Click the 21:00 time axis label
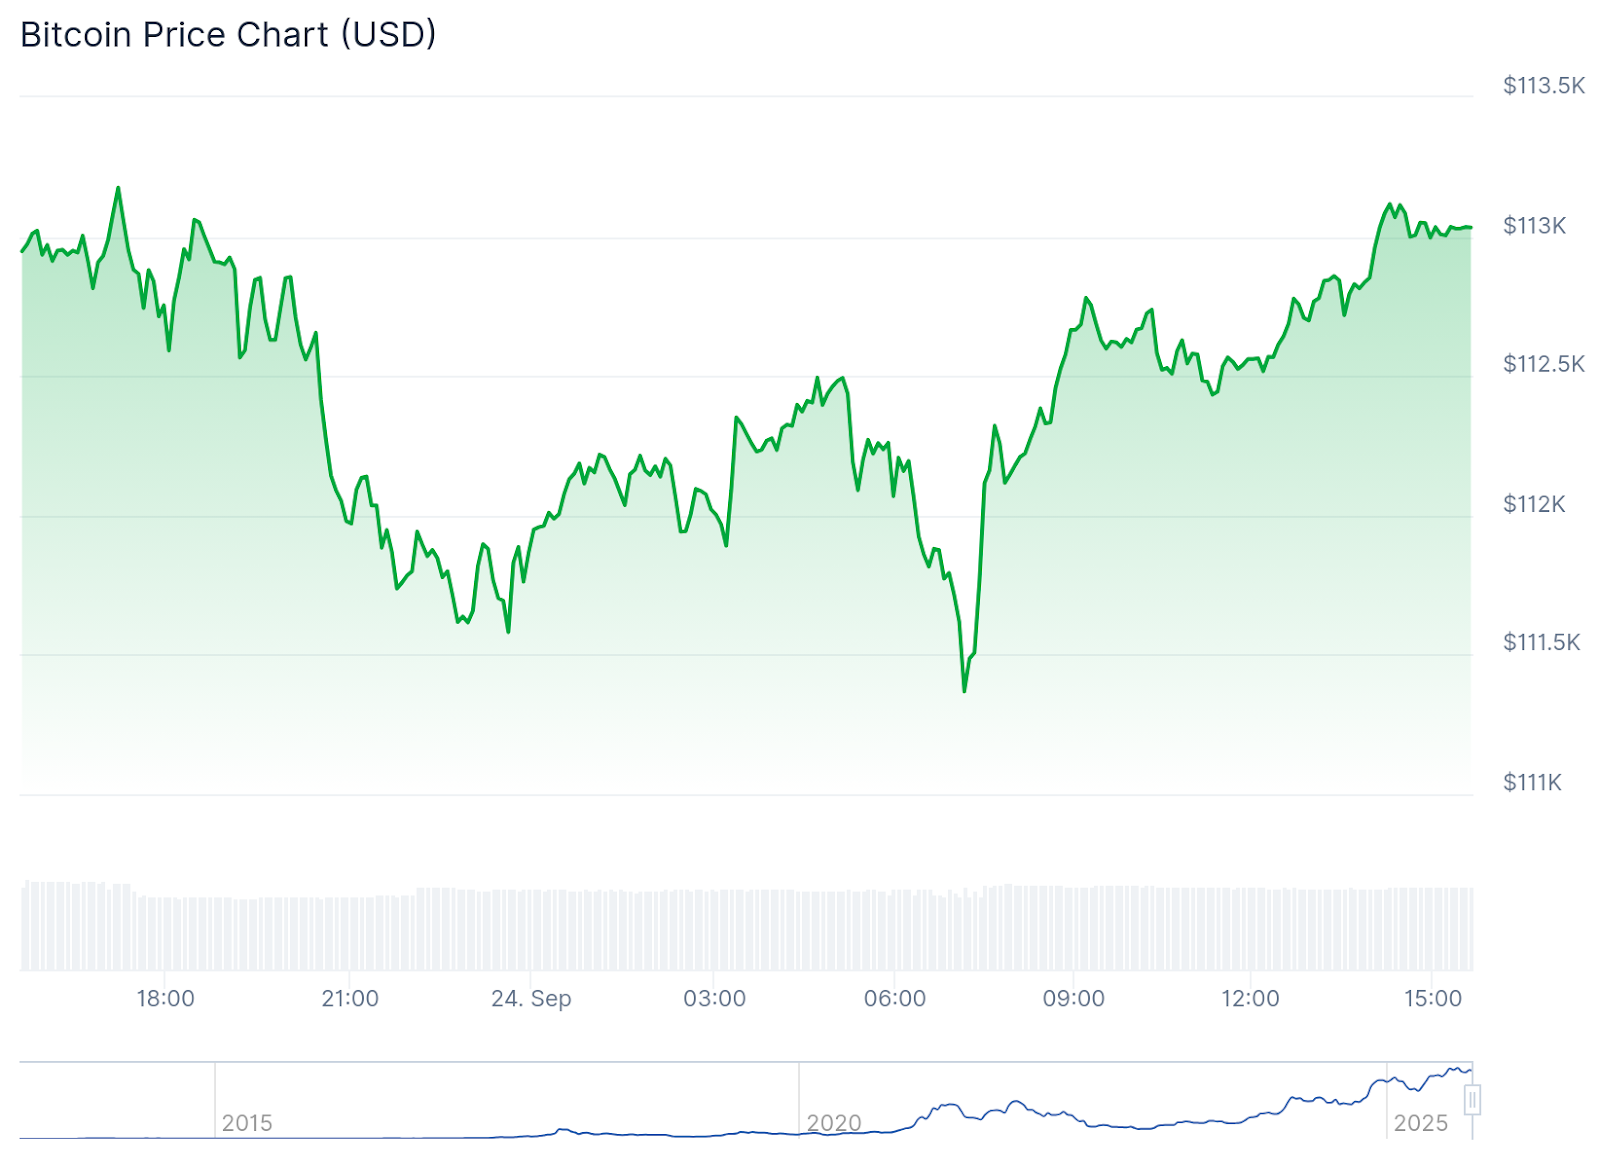The height and width of the screenshot is (1168, 1600). [350, 998]
